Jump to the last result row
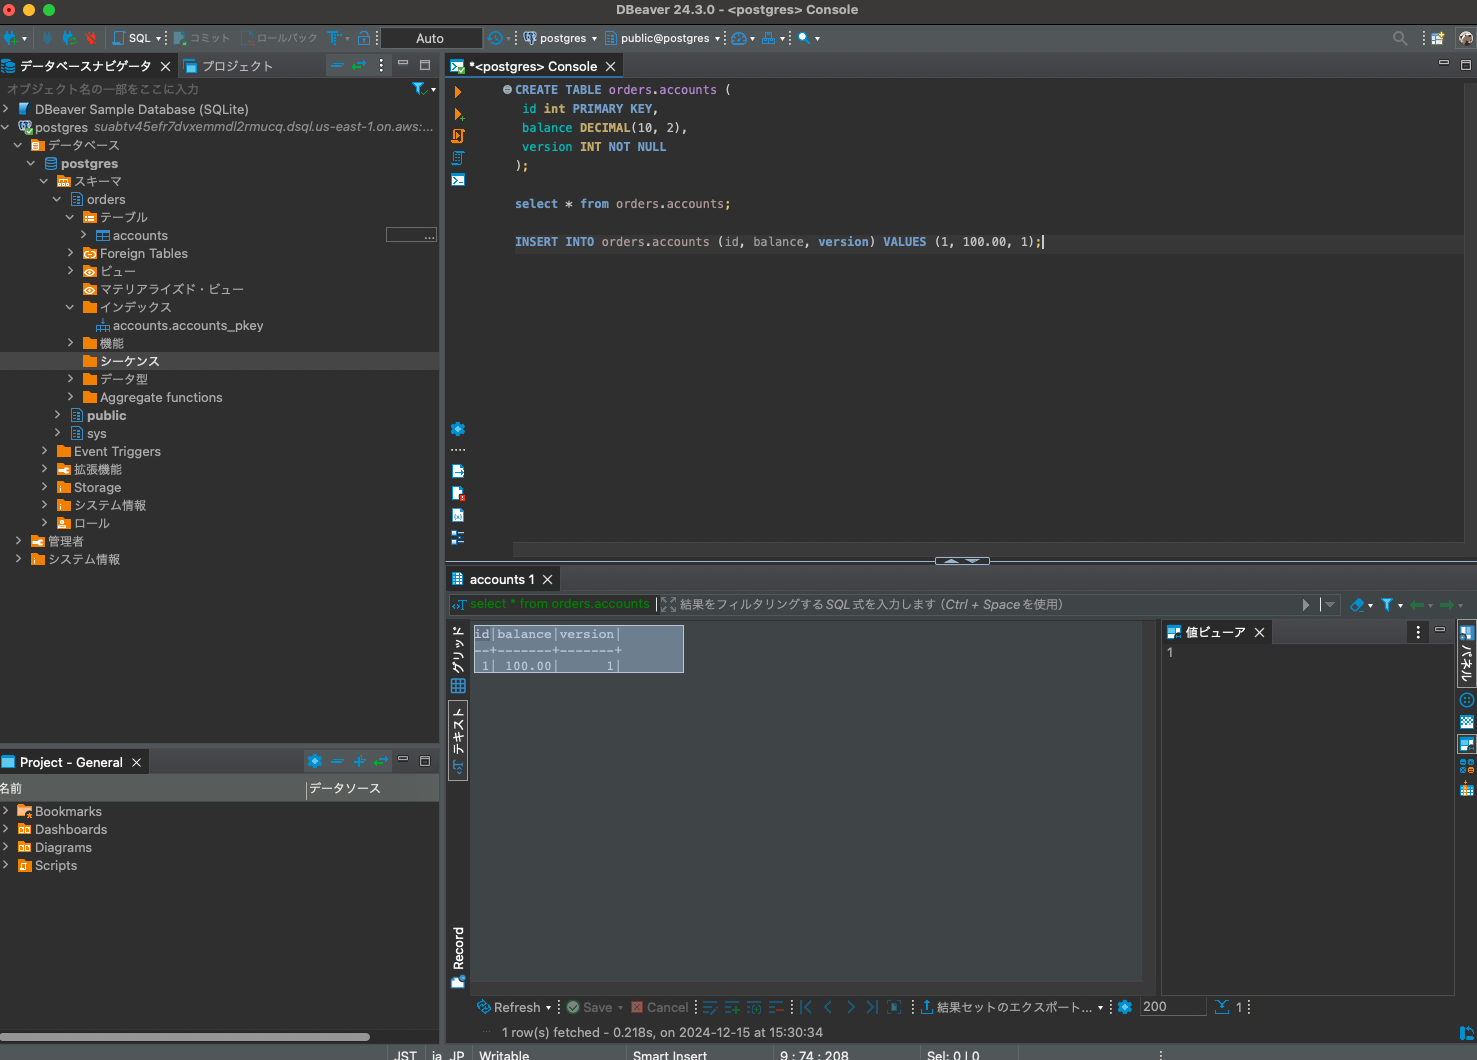Viewport: 1477px width, 1060px height. [x=872, y=1007]
